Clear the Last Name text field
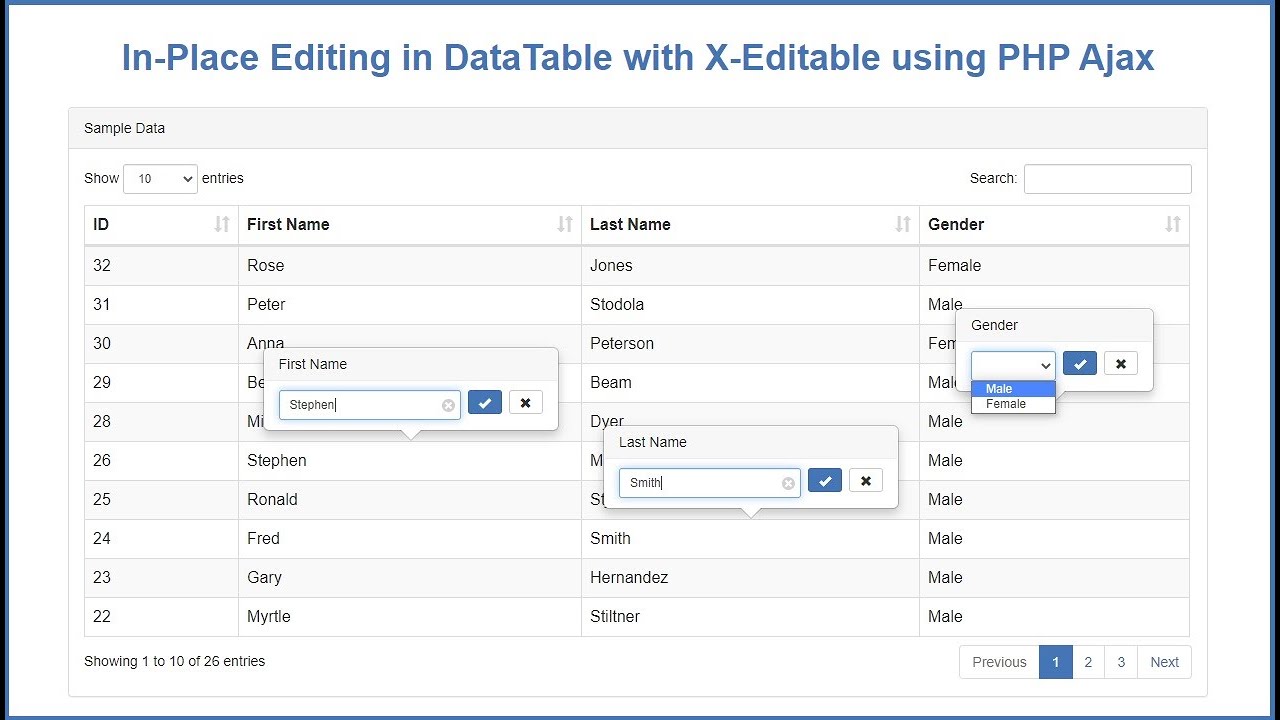 pos(788,483)
